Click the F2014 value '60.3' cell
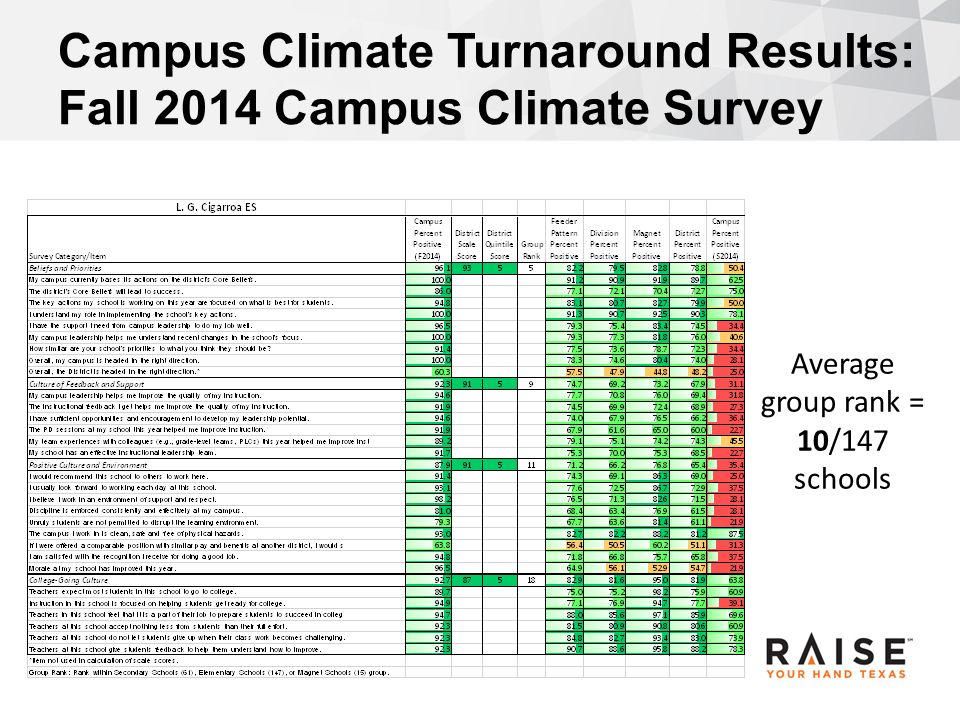 point(428,372)
